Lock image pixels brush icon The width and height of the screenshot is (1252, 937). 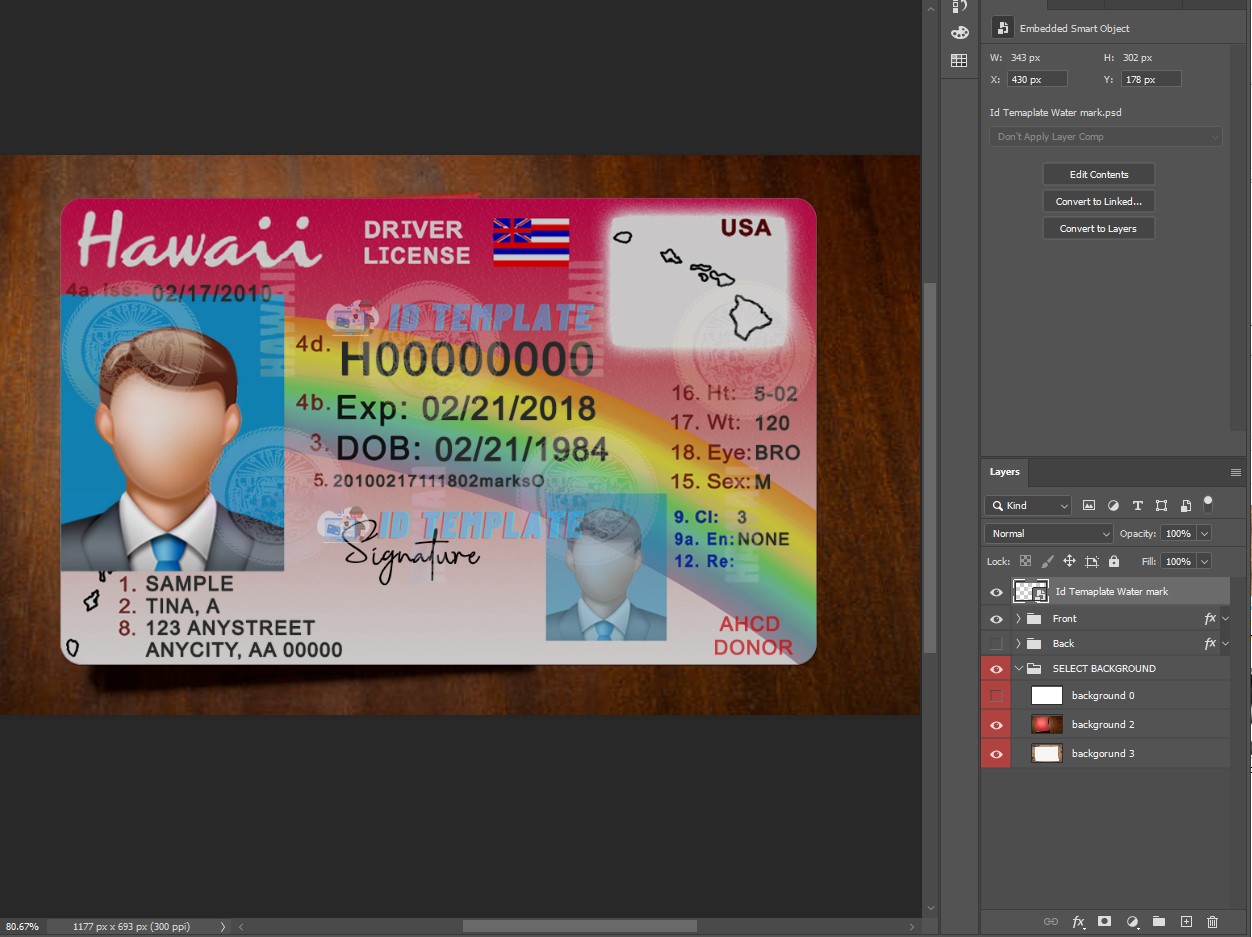coord(1047,562)
